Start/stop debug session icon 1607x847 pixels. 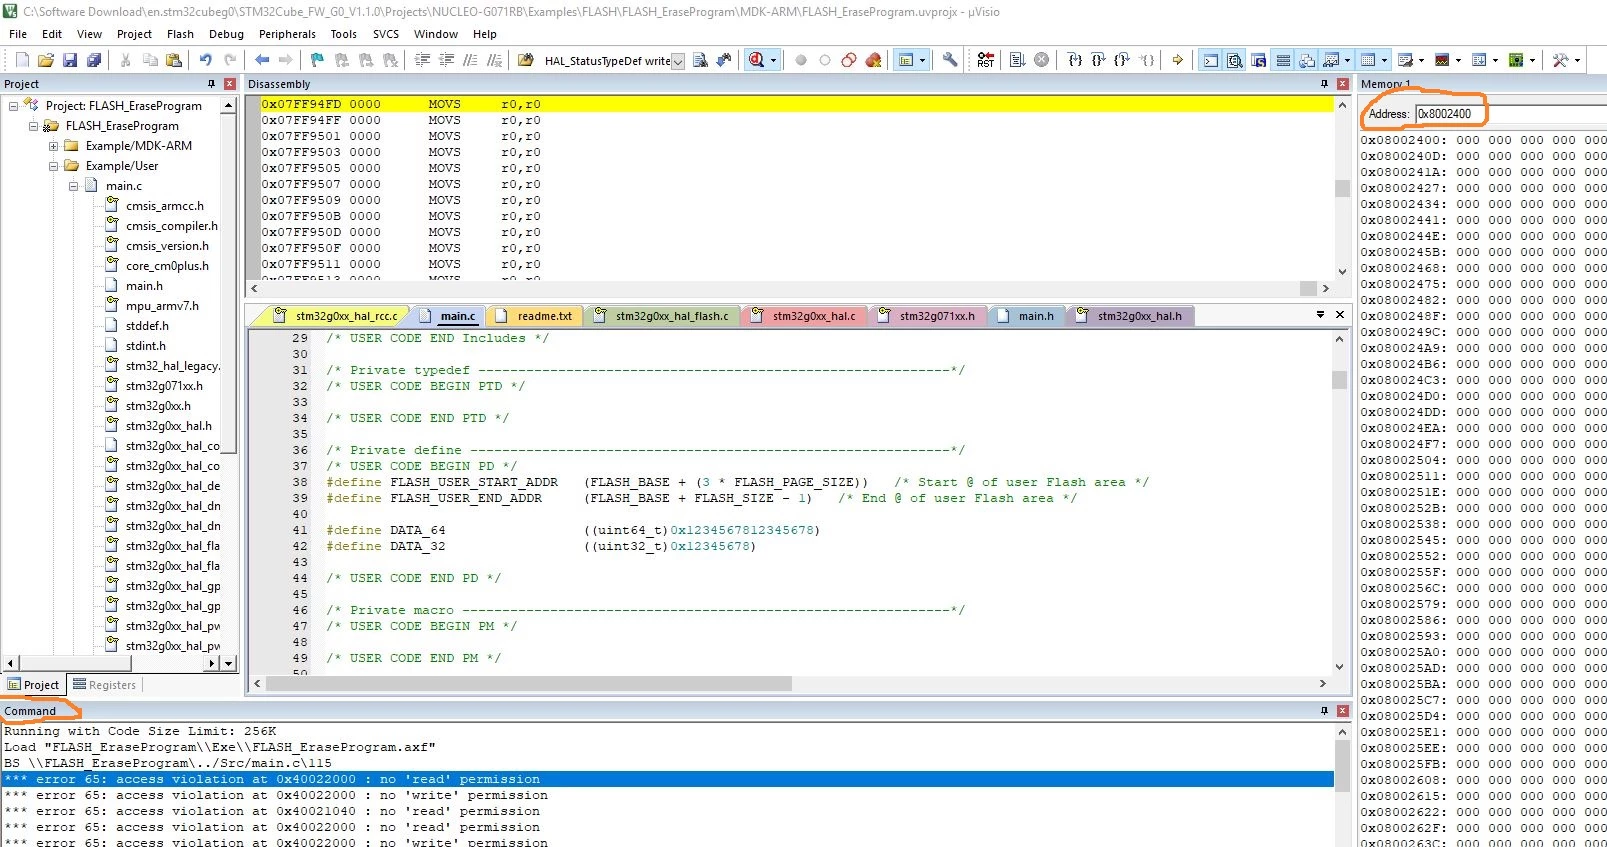coord(756,60)
